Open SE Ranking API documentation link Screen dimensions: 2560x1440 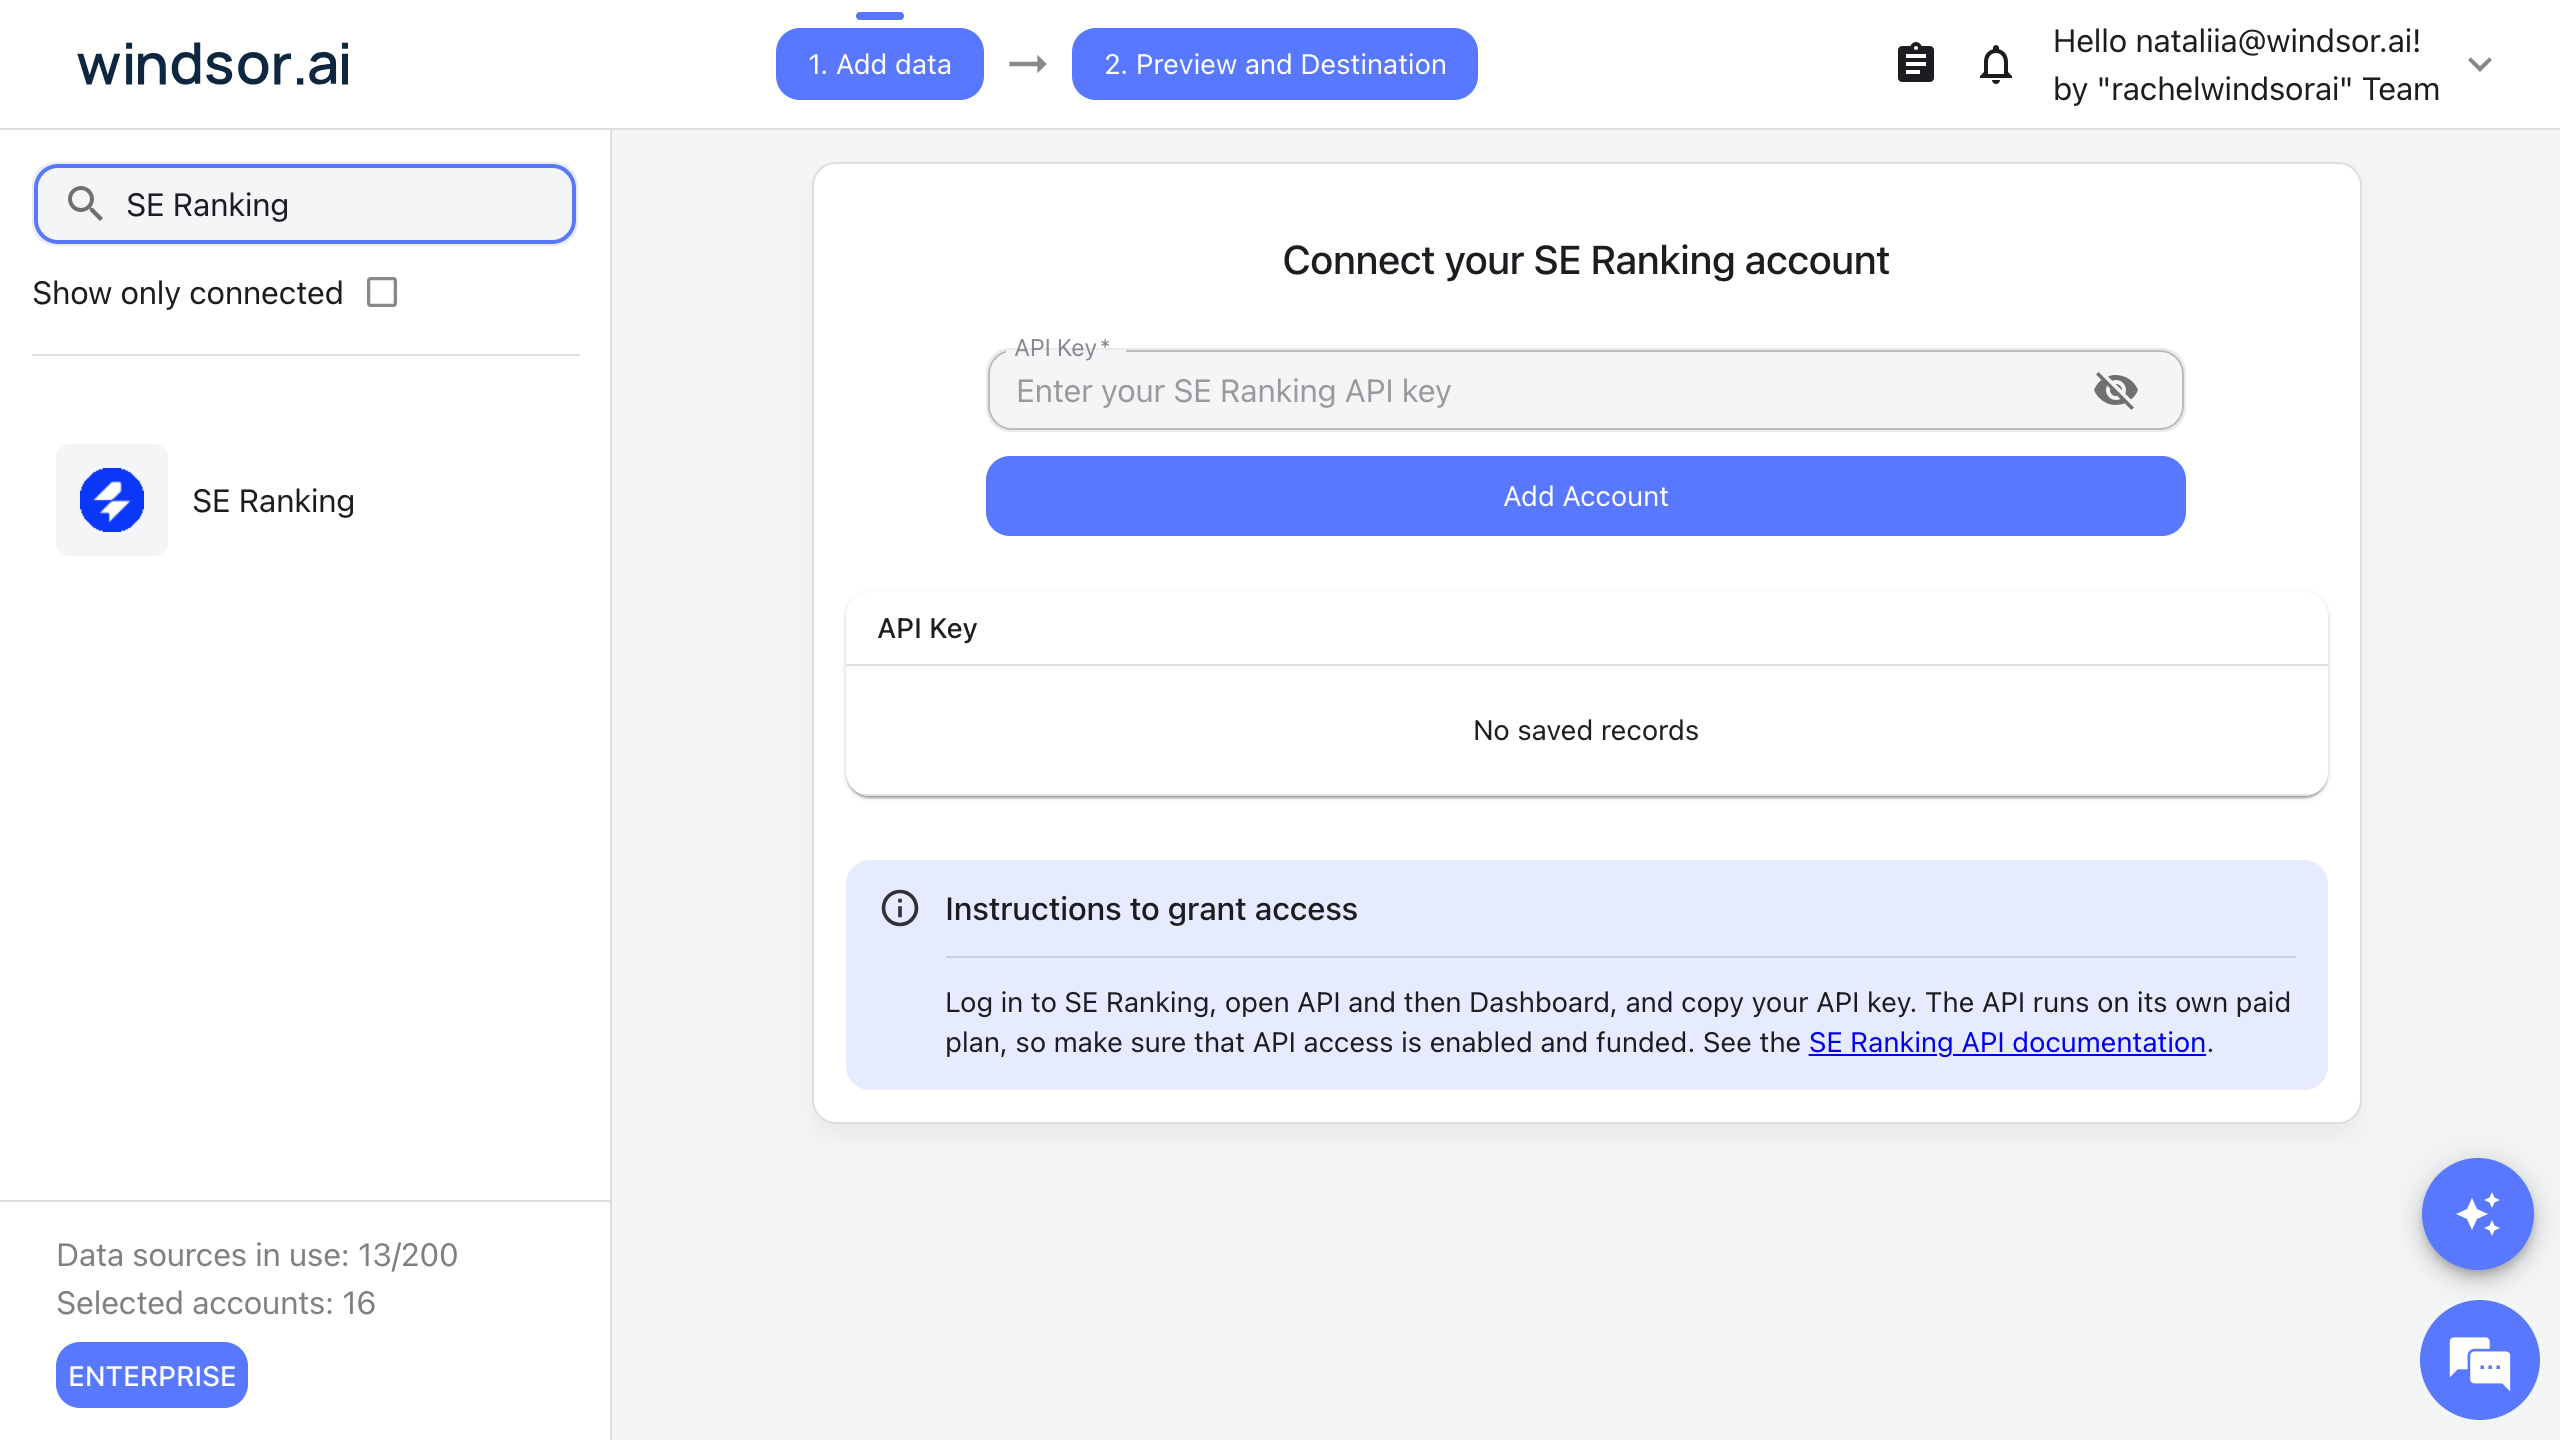2007,1042
